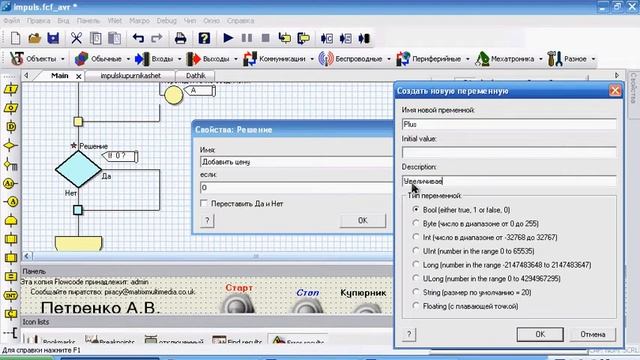Viewport: 640px width, 360px height.
Task: Expand the Объекты components dropdown
Action: pyautogui.click(x=62, y=59)
